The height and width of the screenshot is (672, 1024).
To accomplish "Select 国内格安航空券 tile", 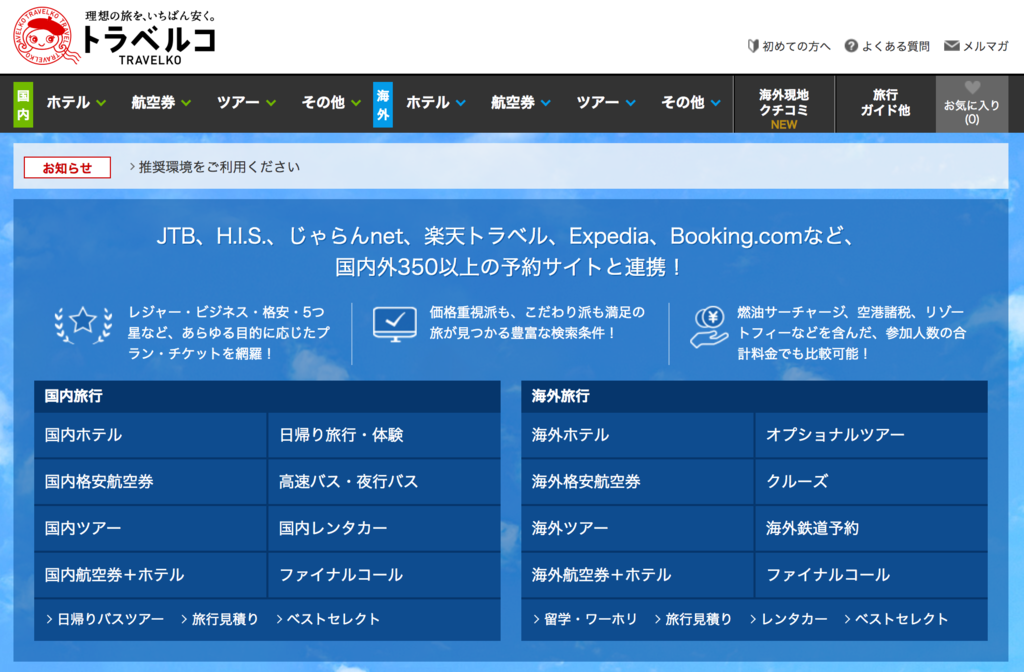I will tap(150, 482).
